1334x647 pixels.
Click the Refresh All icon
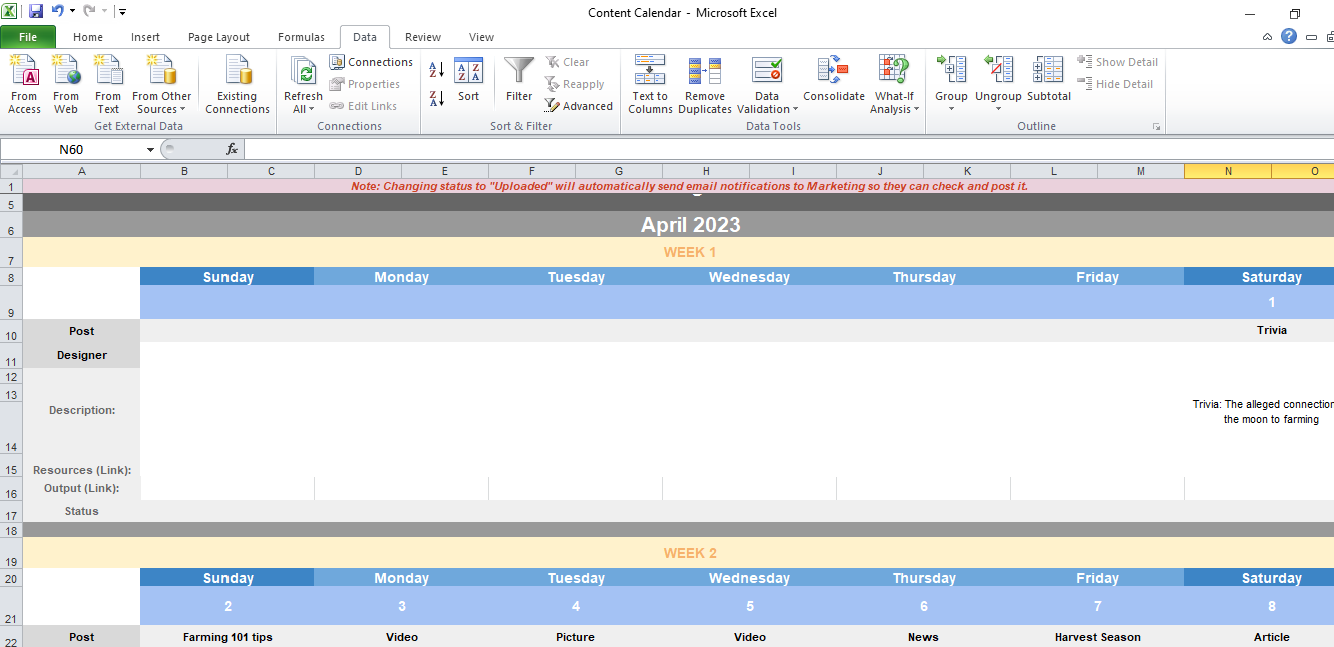click(x=303, y=71)
